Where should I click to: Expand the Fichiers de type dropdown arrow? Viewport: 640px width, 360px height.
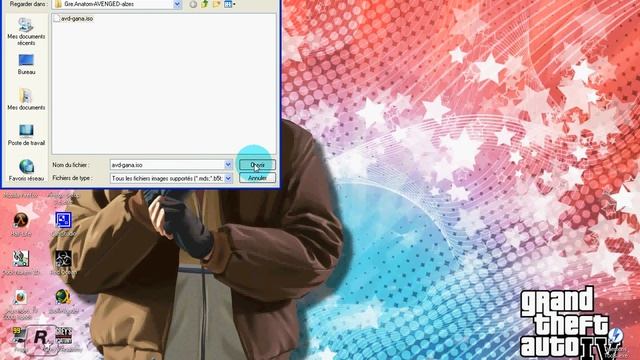pos(228,178)
